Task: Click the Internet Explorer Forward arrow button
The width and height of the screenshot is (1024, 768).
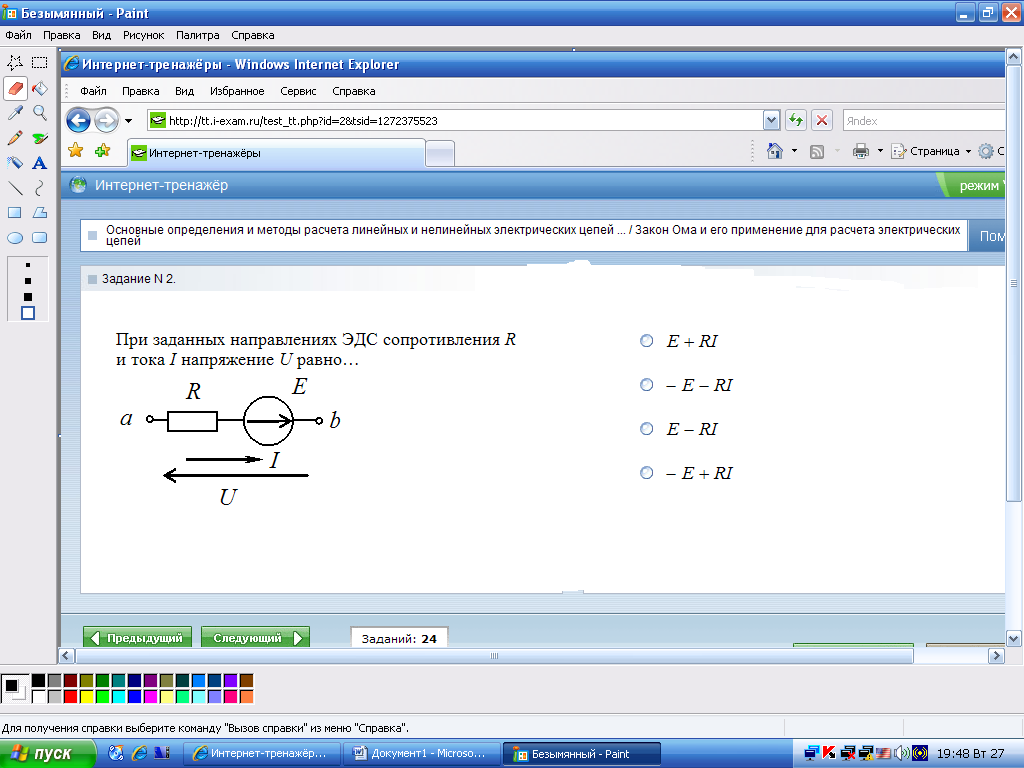Action: [106, 121]
